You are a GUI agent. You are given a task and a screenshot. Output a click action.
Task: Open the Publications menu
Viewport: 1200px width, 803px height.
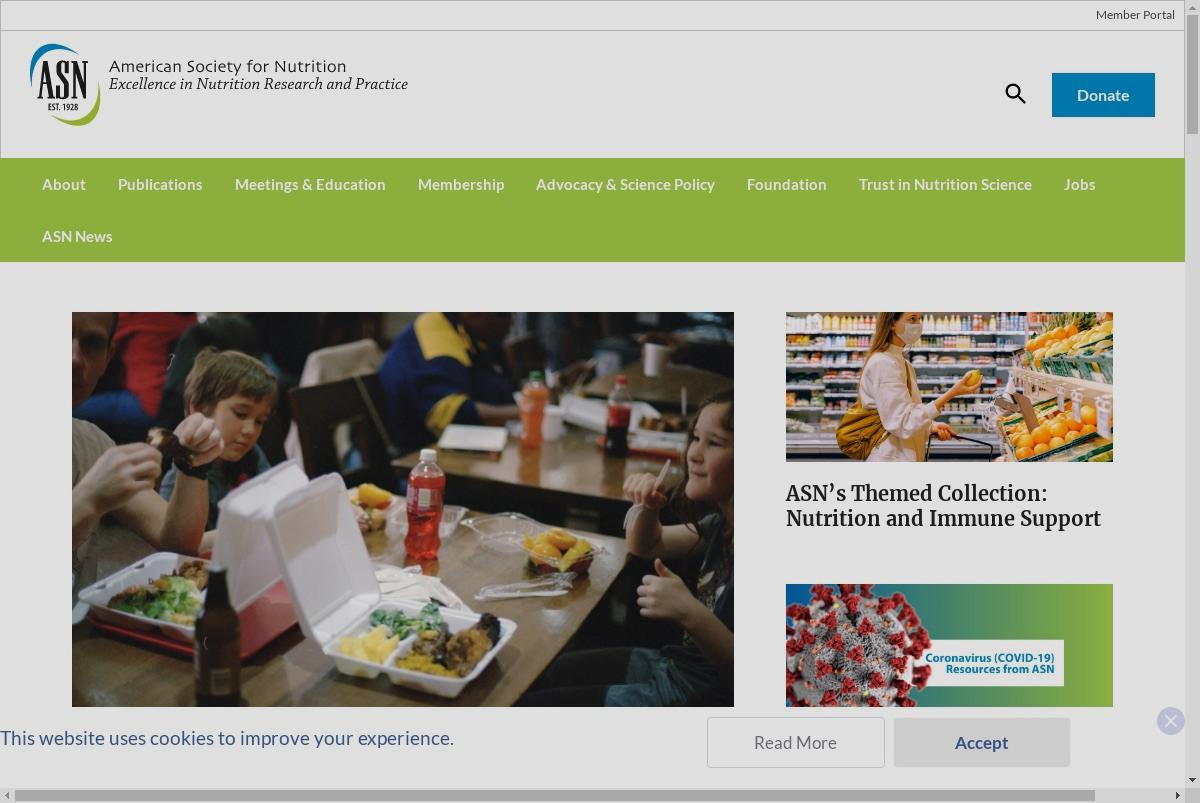click(160, 184)
